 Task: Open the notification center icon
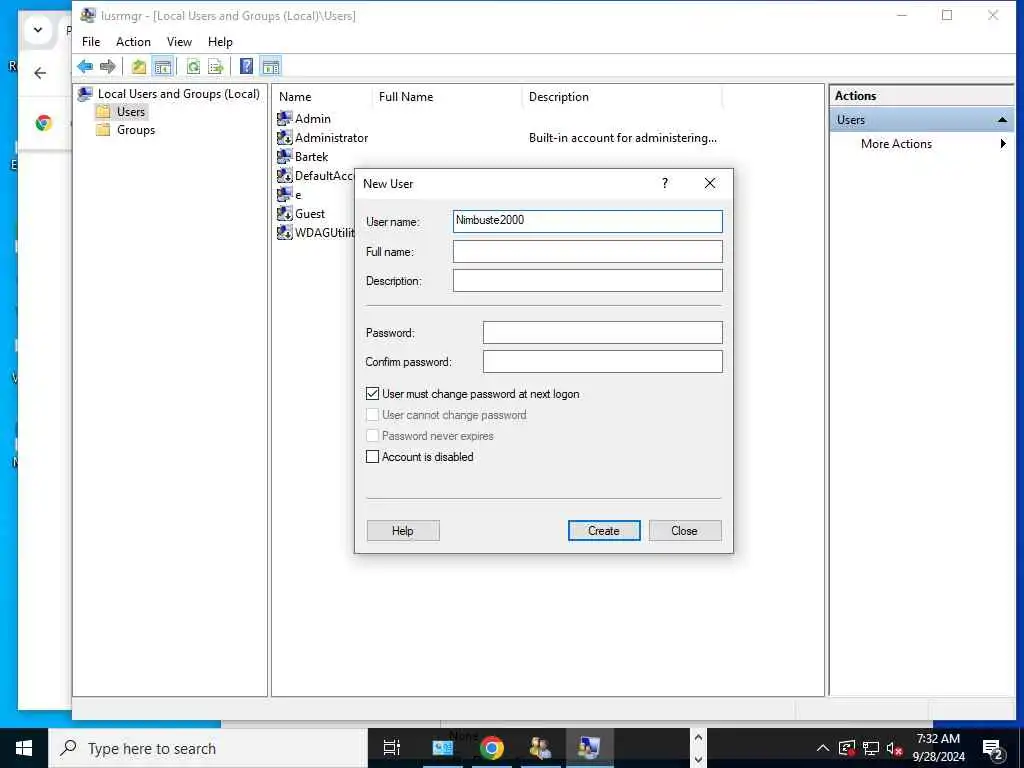point(992,749)
